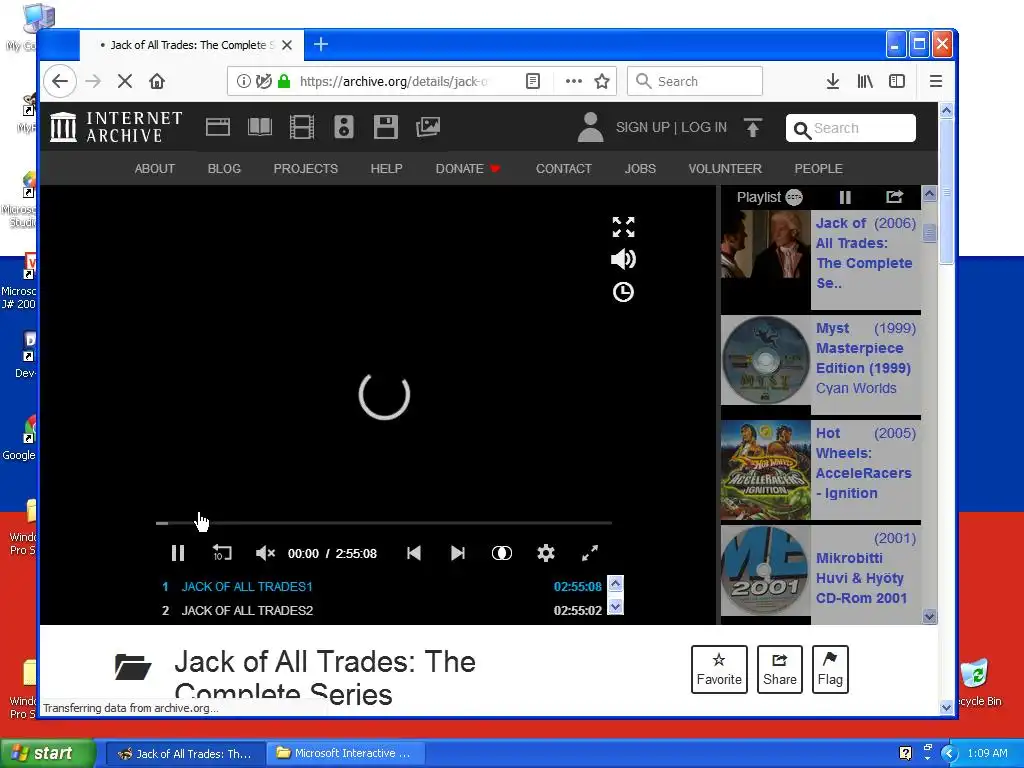
Task: Click the Firefox back arrow button
Action: click(60, 81)
